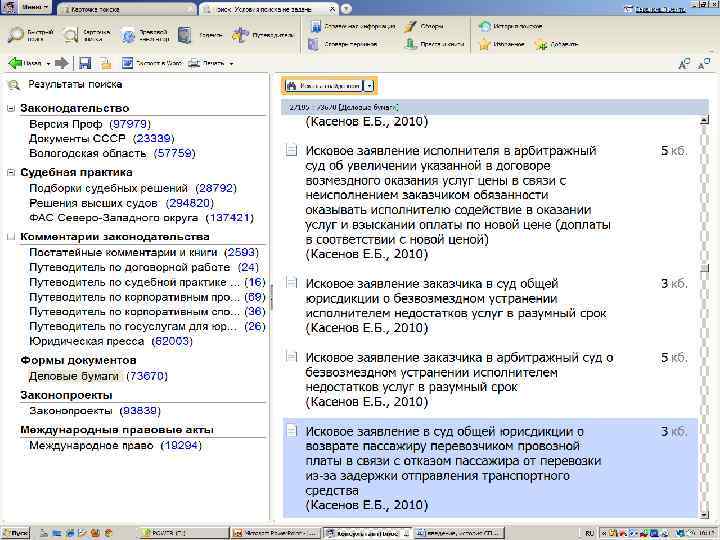Select Деловые бумаги (73670)

98,376
